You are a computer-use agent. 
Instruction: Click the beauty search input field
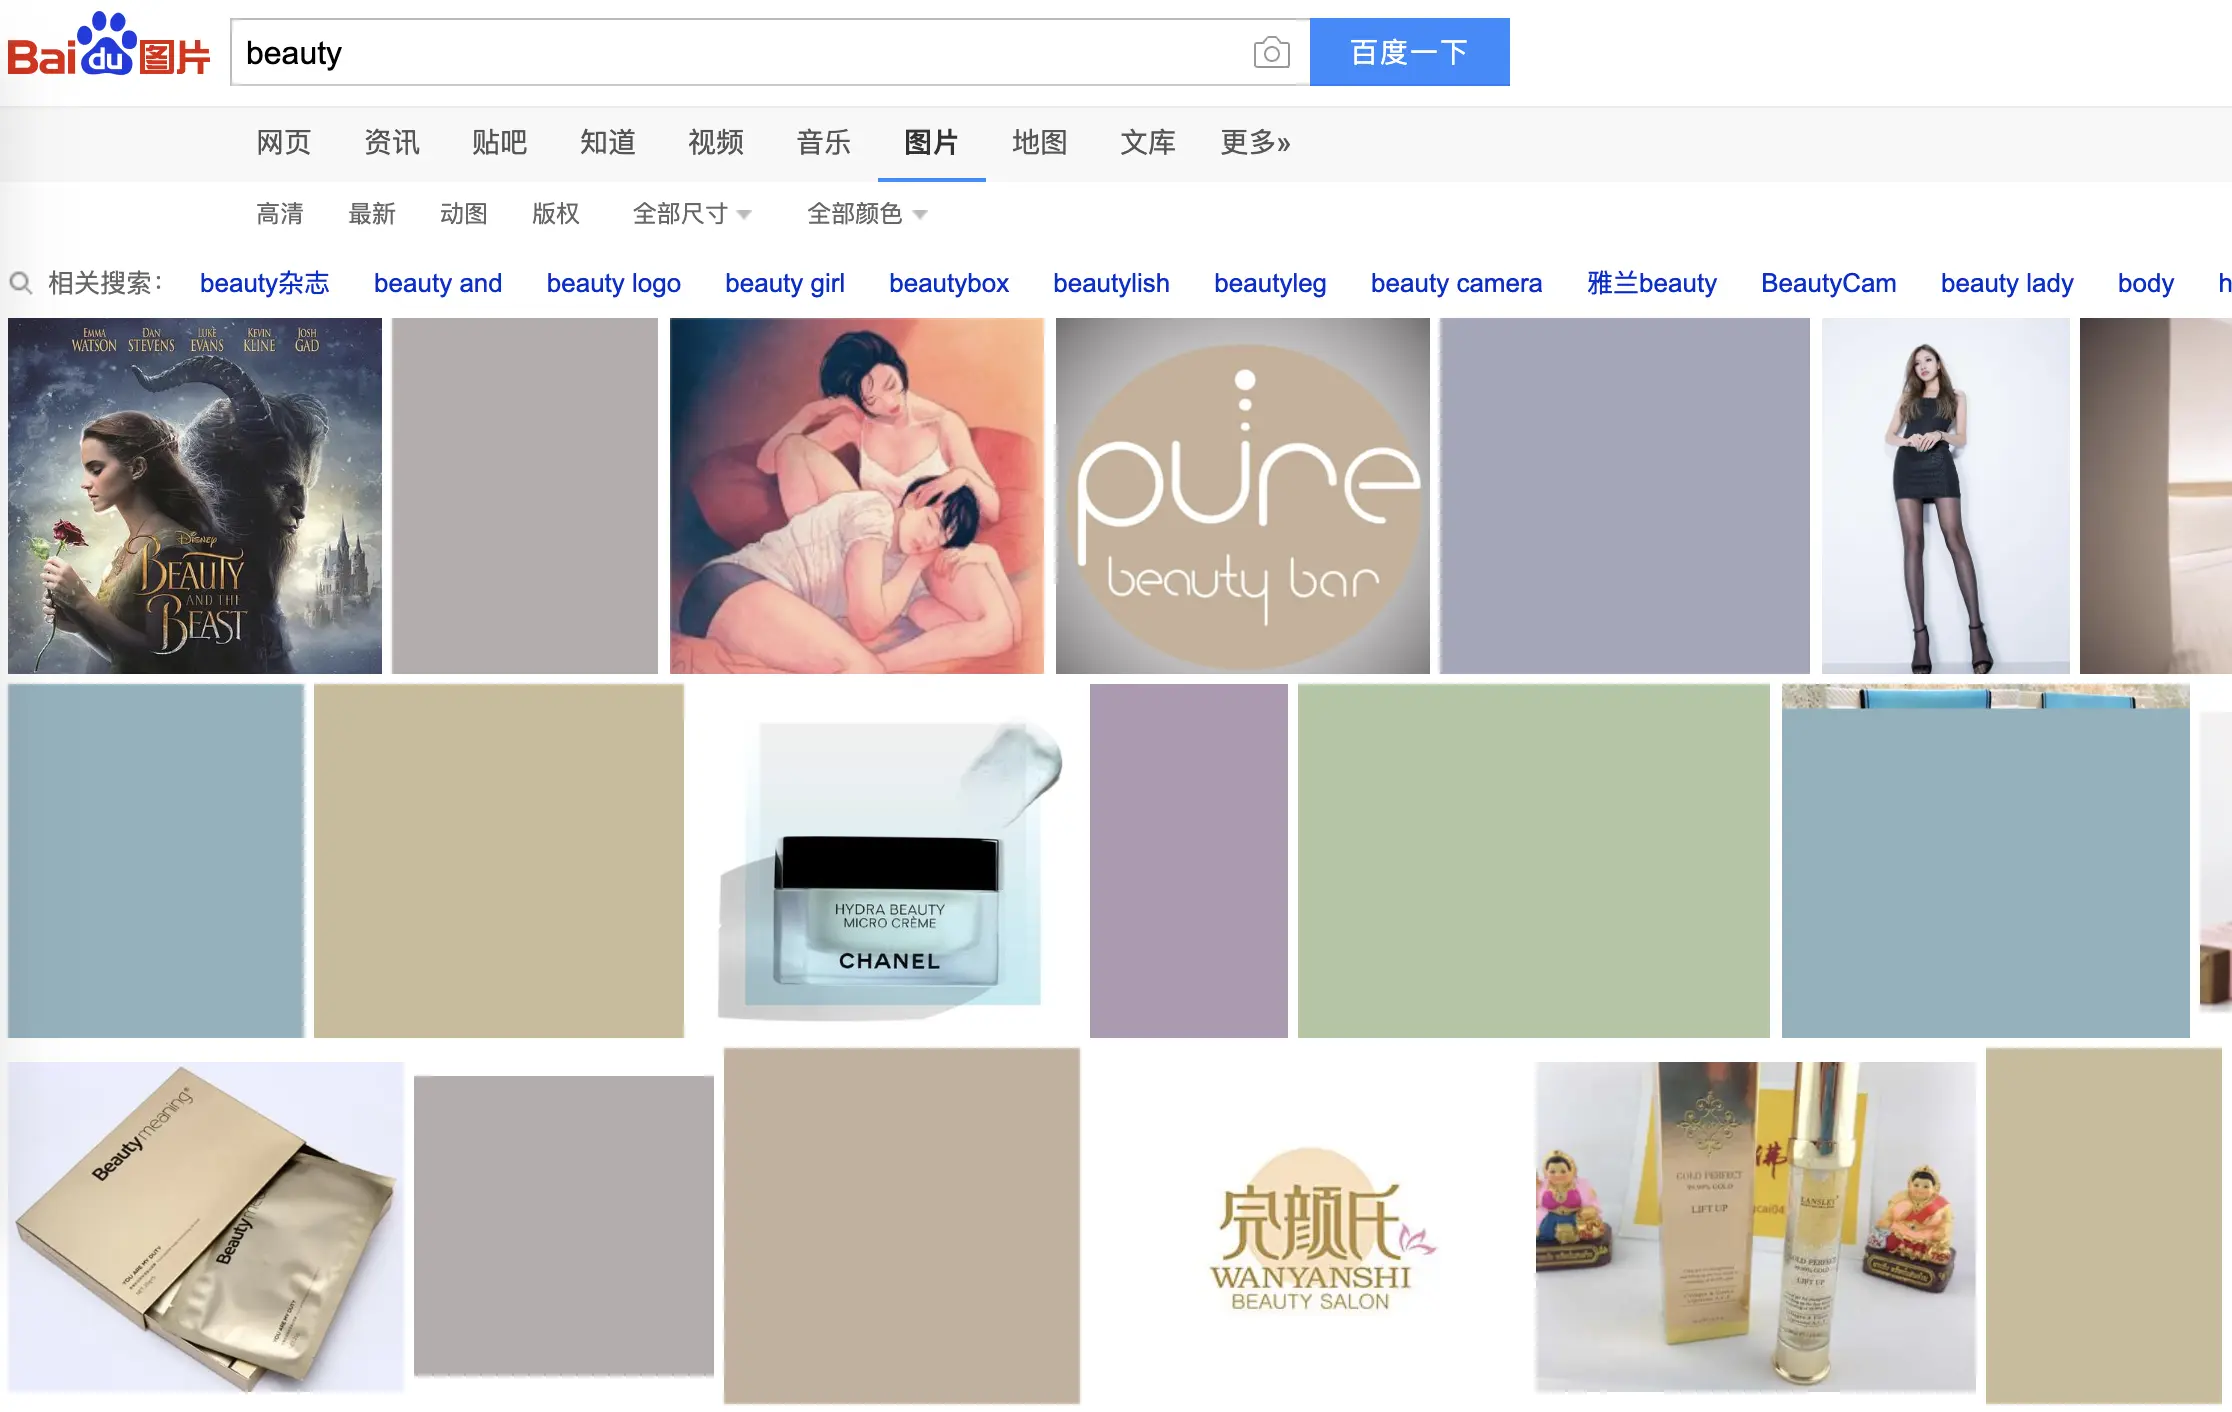click(740, 52)
